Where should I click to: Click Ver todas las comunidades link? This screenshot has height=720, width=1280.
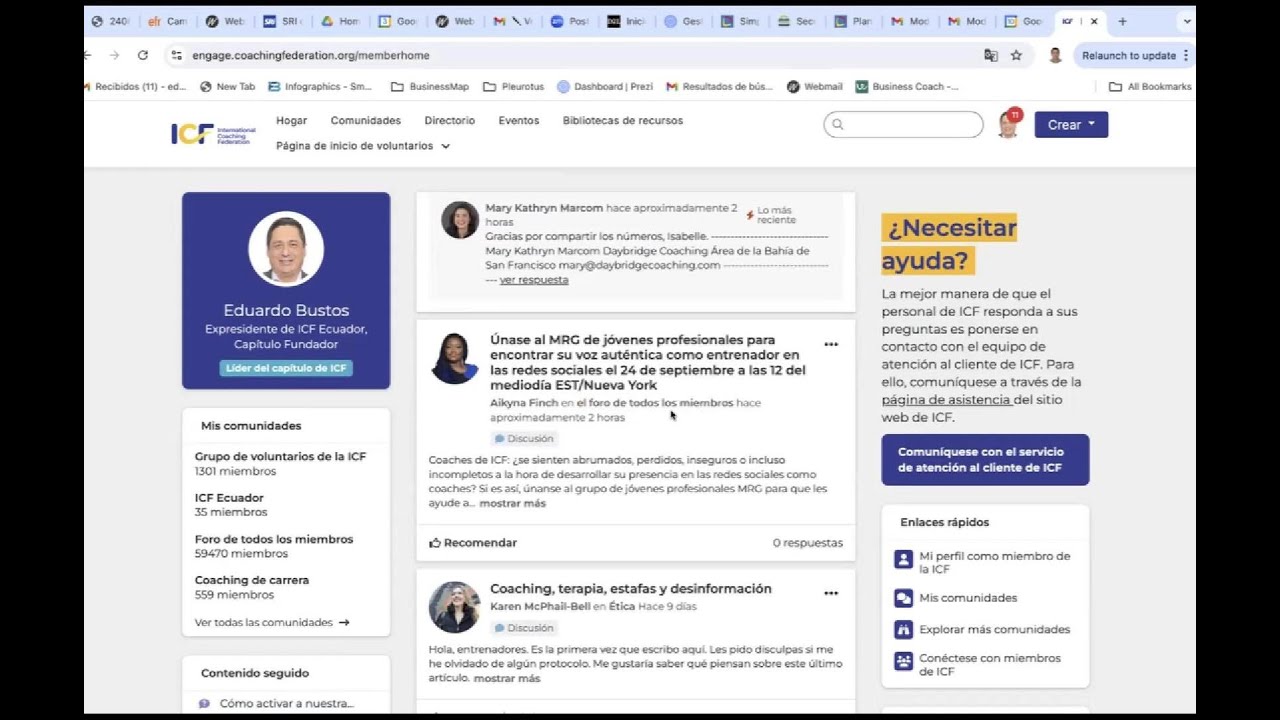tap(272, 622)
